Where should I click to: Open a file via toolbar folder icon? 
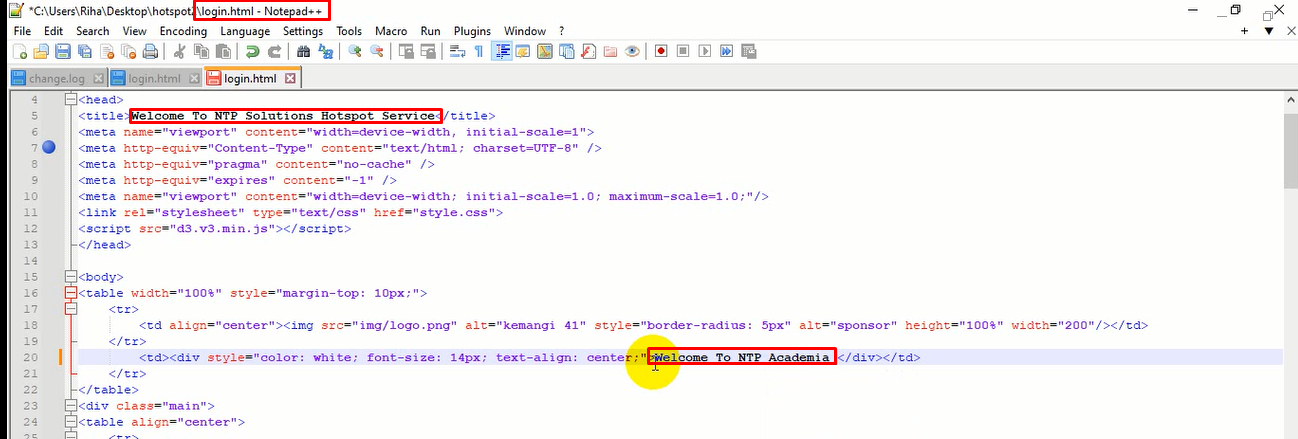40,50
